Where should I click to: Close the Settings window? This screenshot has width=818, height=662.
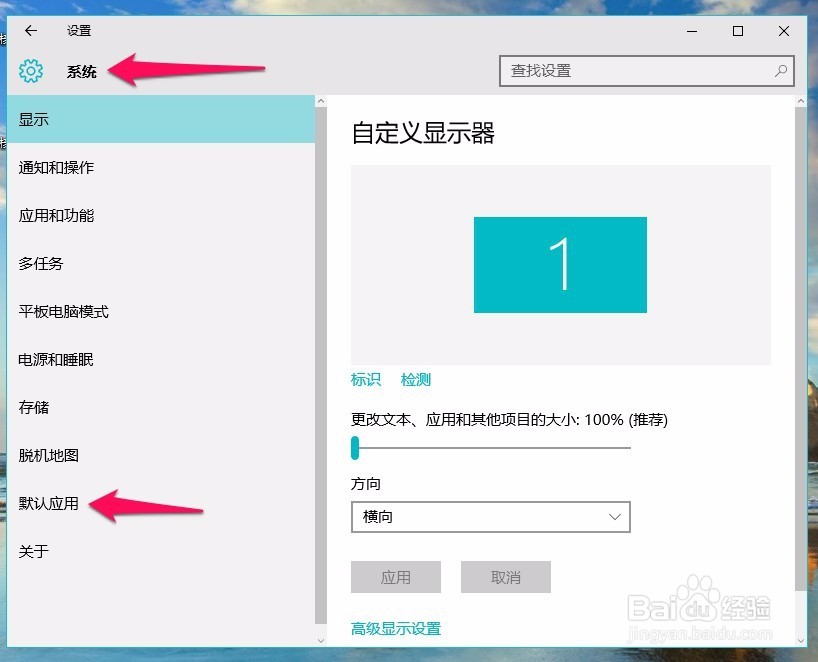point(784,31)
